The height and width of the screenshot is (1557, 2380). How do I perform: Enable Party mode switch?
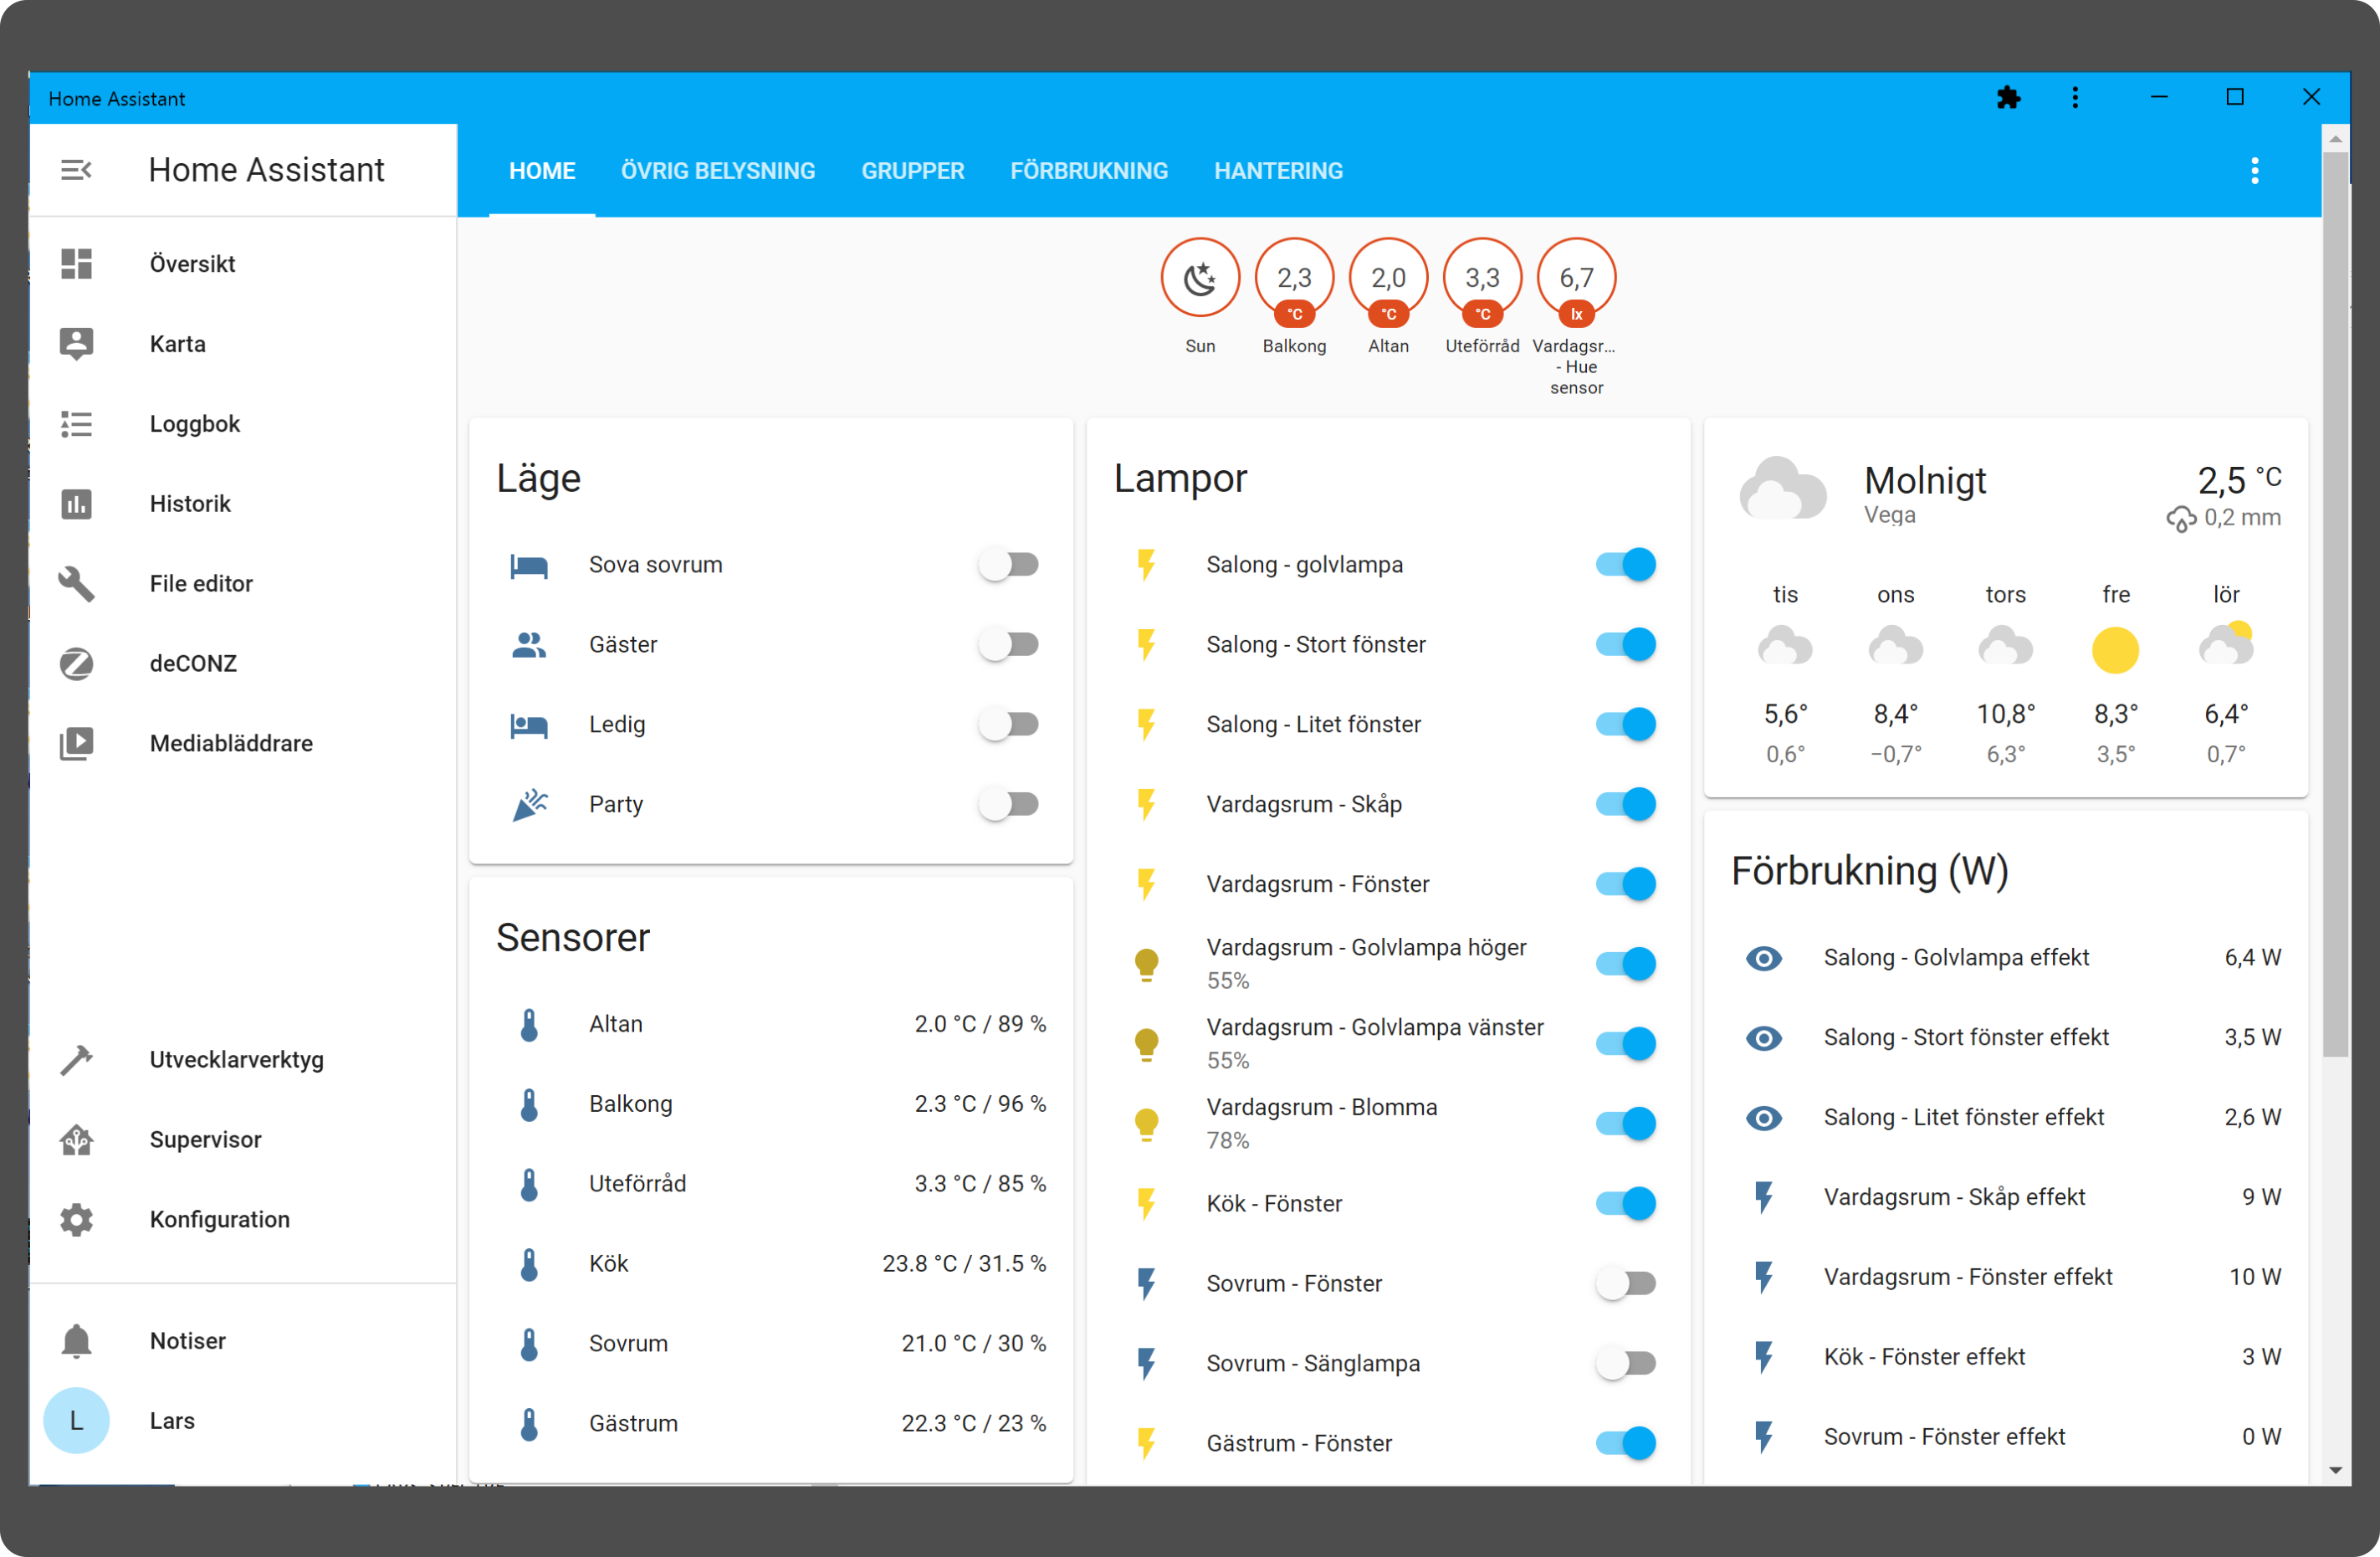click(x=1009, y=805)
